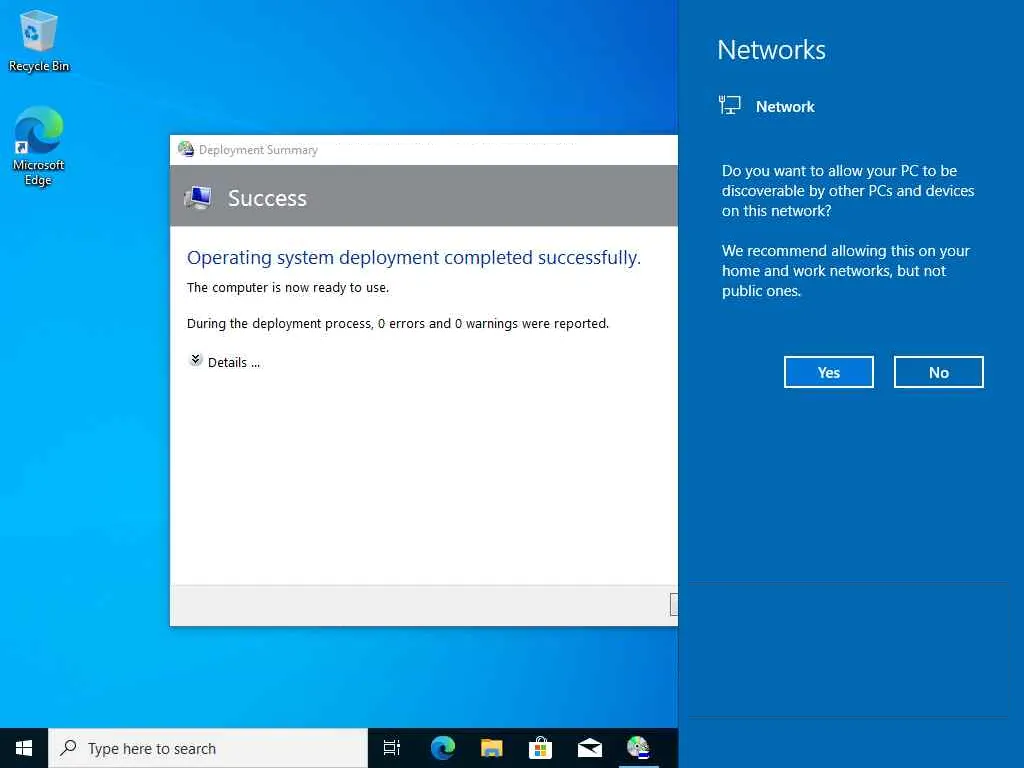1024x768 pixels.
Task: Click the search magnifier icon in taskbar
Action: coord(68,748)
